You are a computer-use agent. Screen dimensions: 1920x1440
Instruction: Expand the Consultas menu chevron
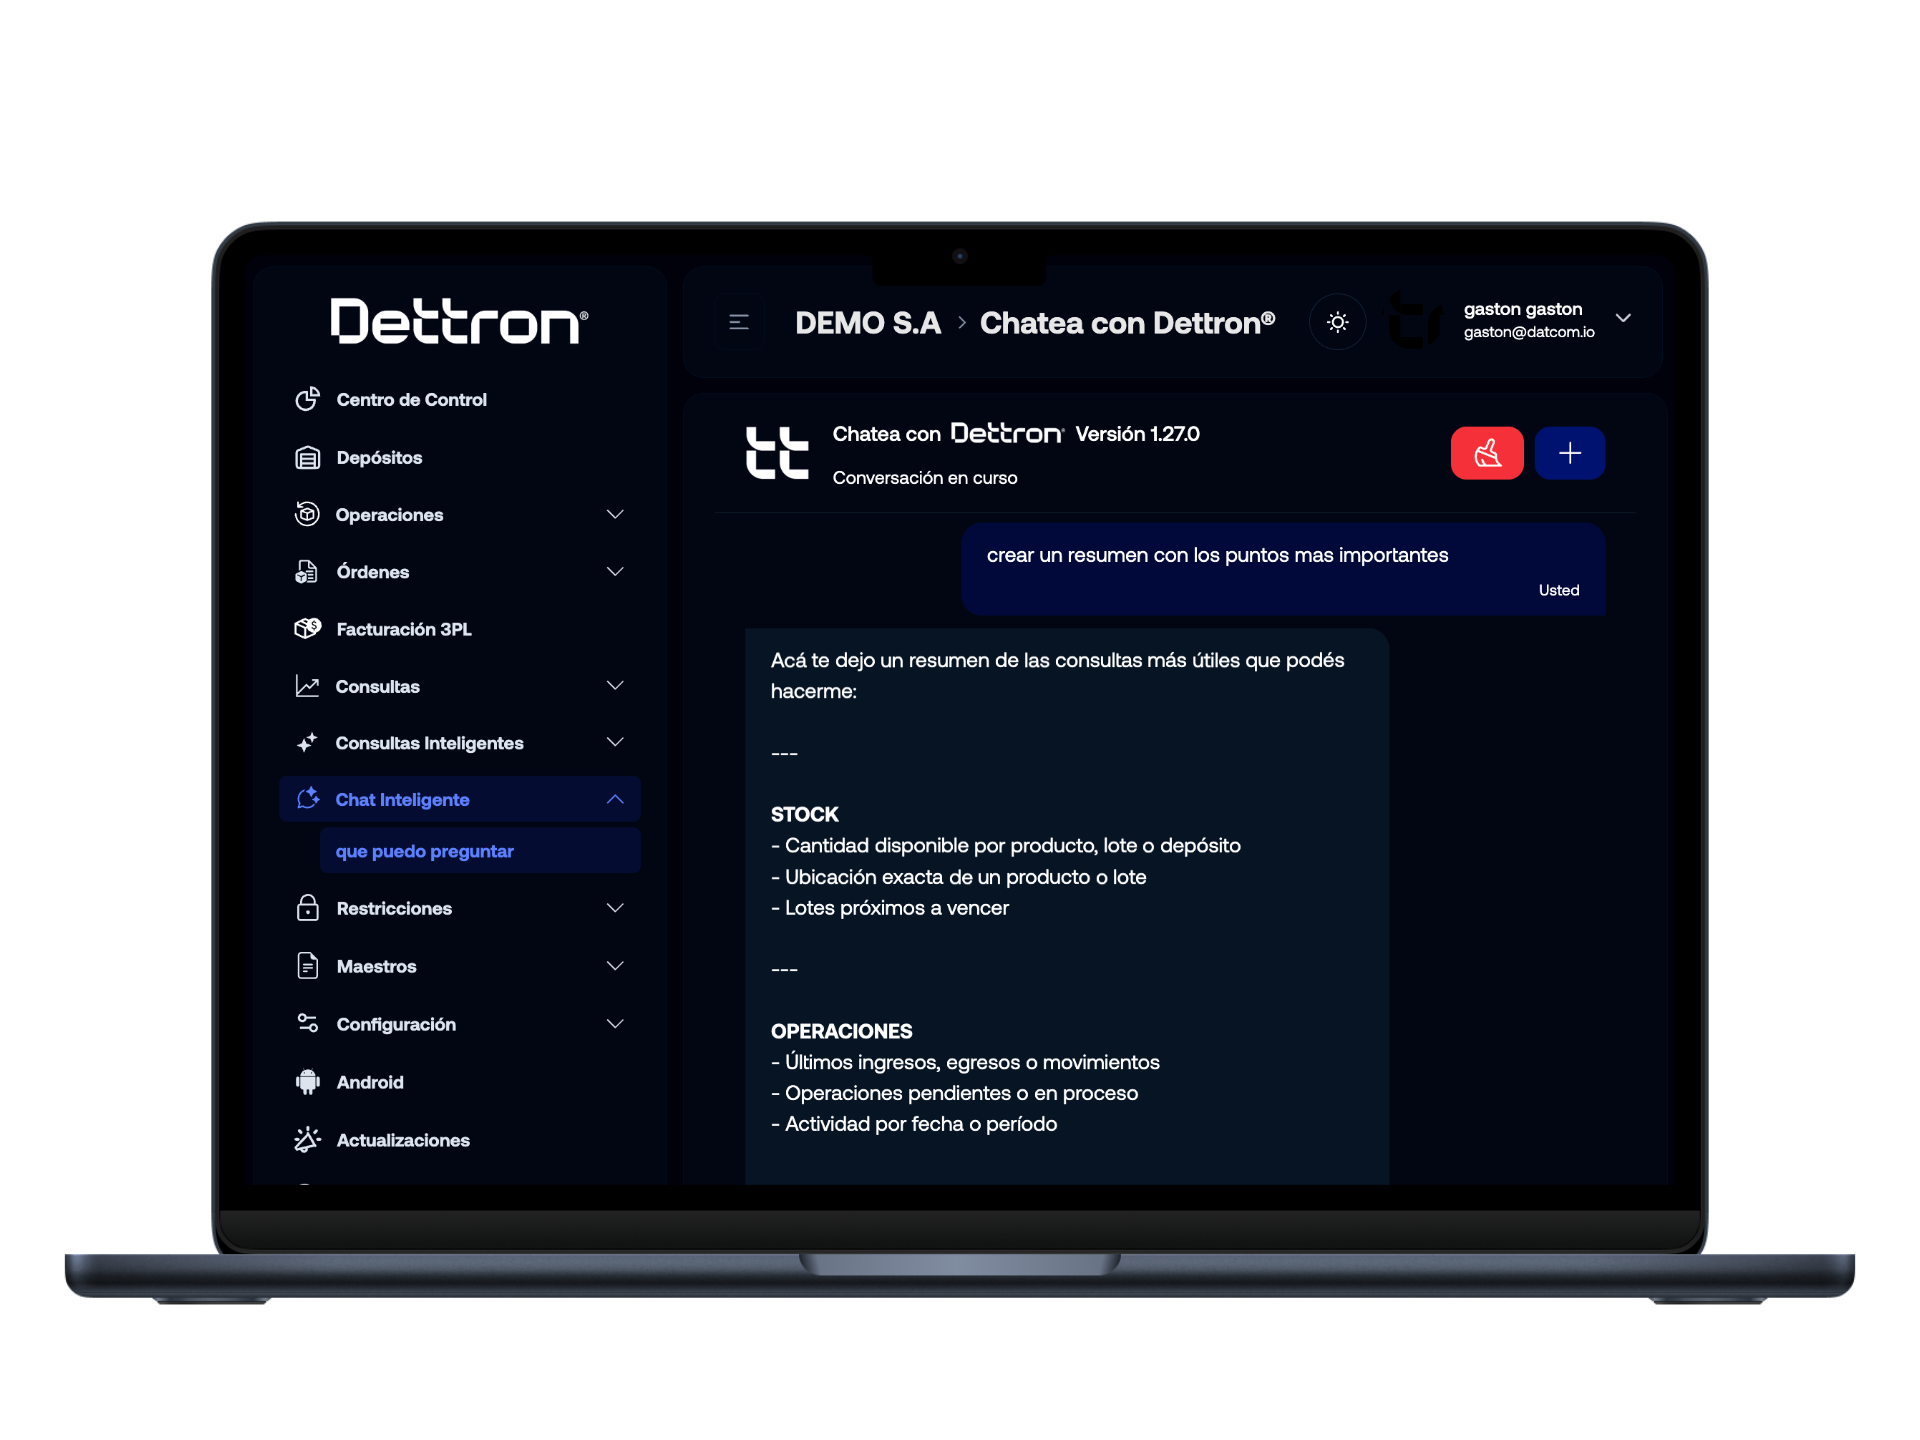tap(615, 686)
